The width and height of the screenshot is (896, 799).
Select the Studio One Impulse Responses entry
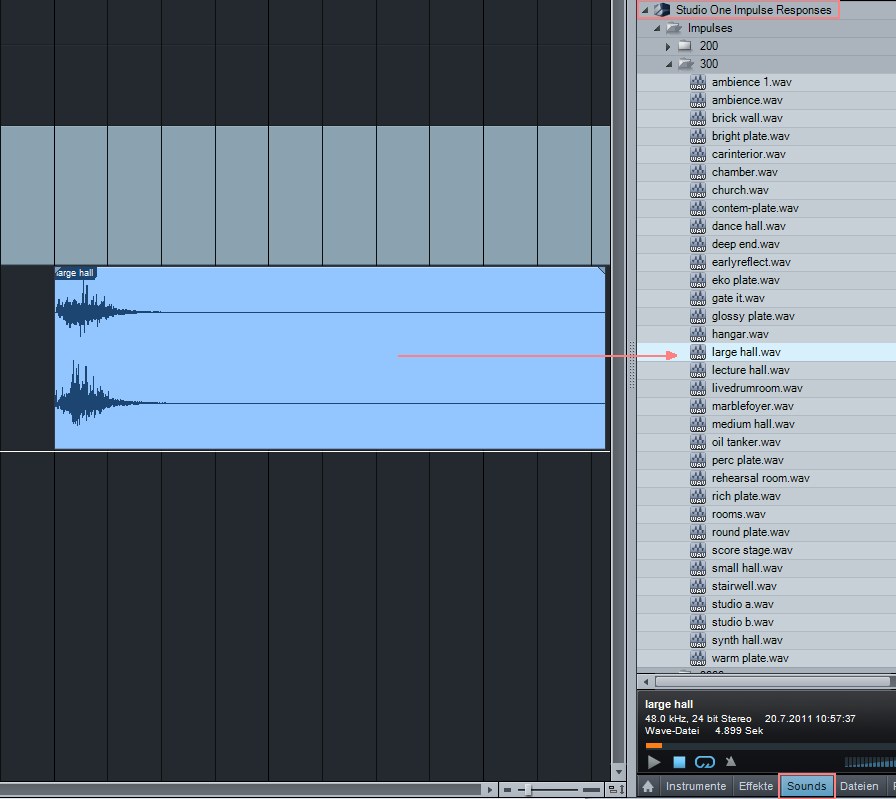pyautogui.click(x=753, y=10)
